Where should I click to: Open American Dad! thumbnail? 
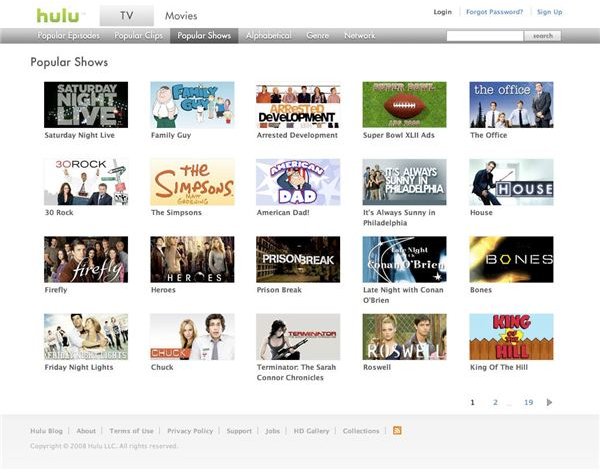pyautogui.click(x=298, y=182)
